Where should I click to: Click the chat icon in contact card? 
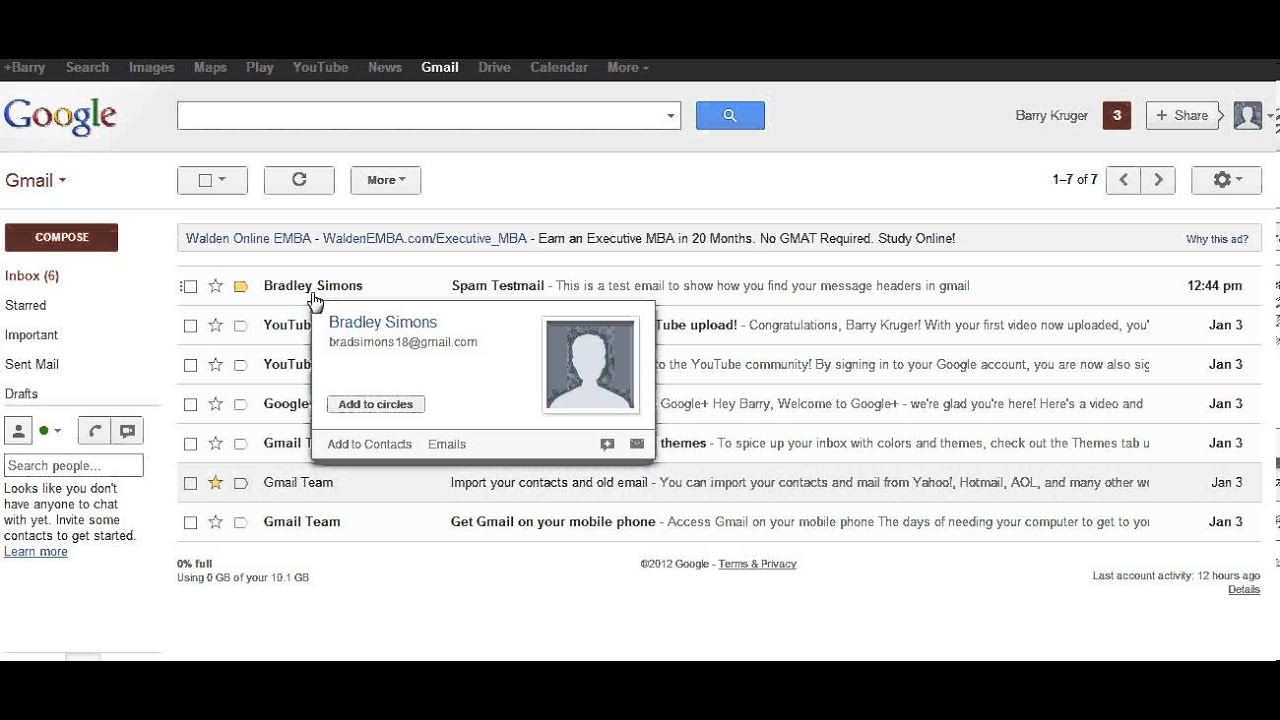pyautogui.click(x=607, y=444)
